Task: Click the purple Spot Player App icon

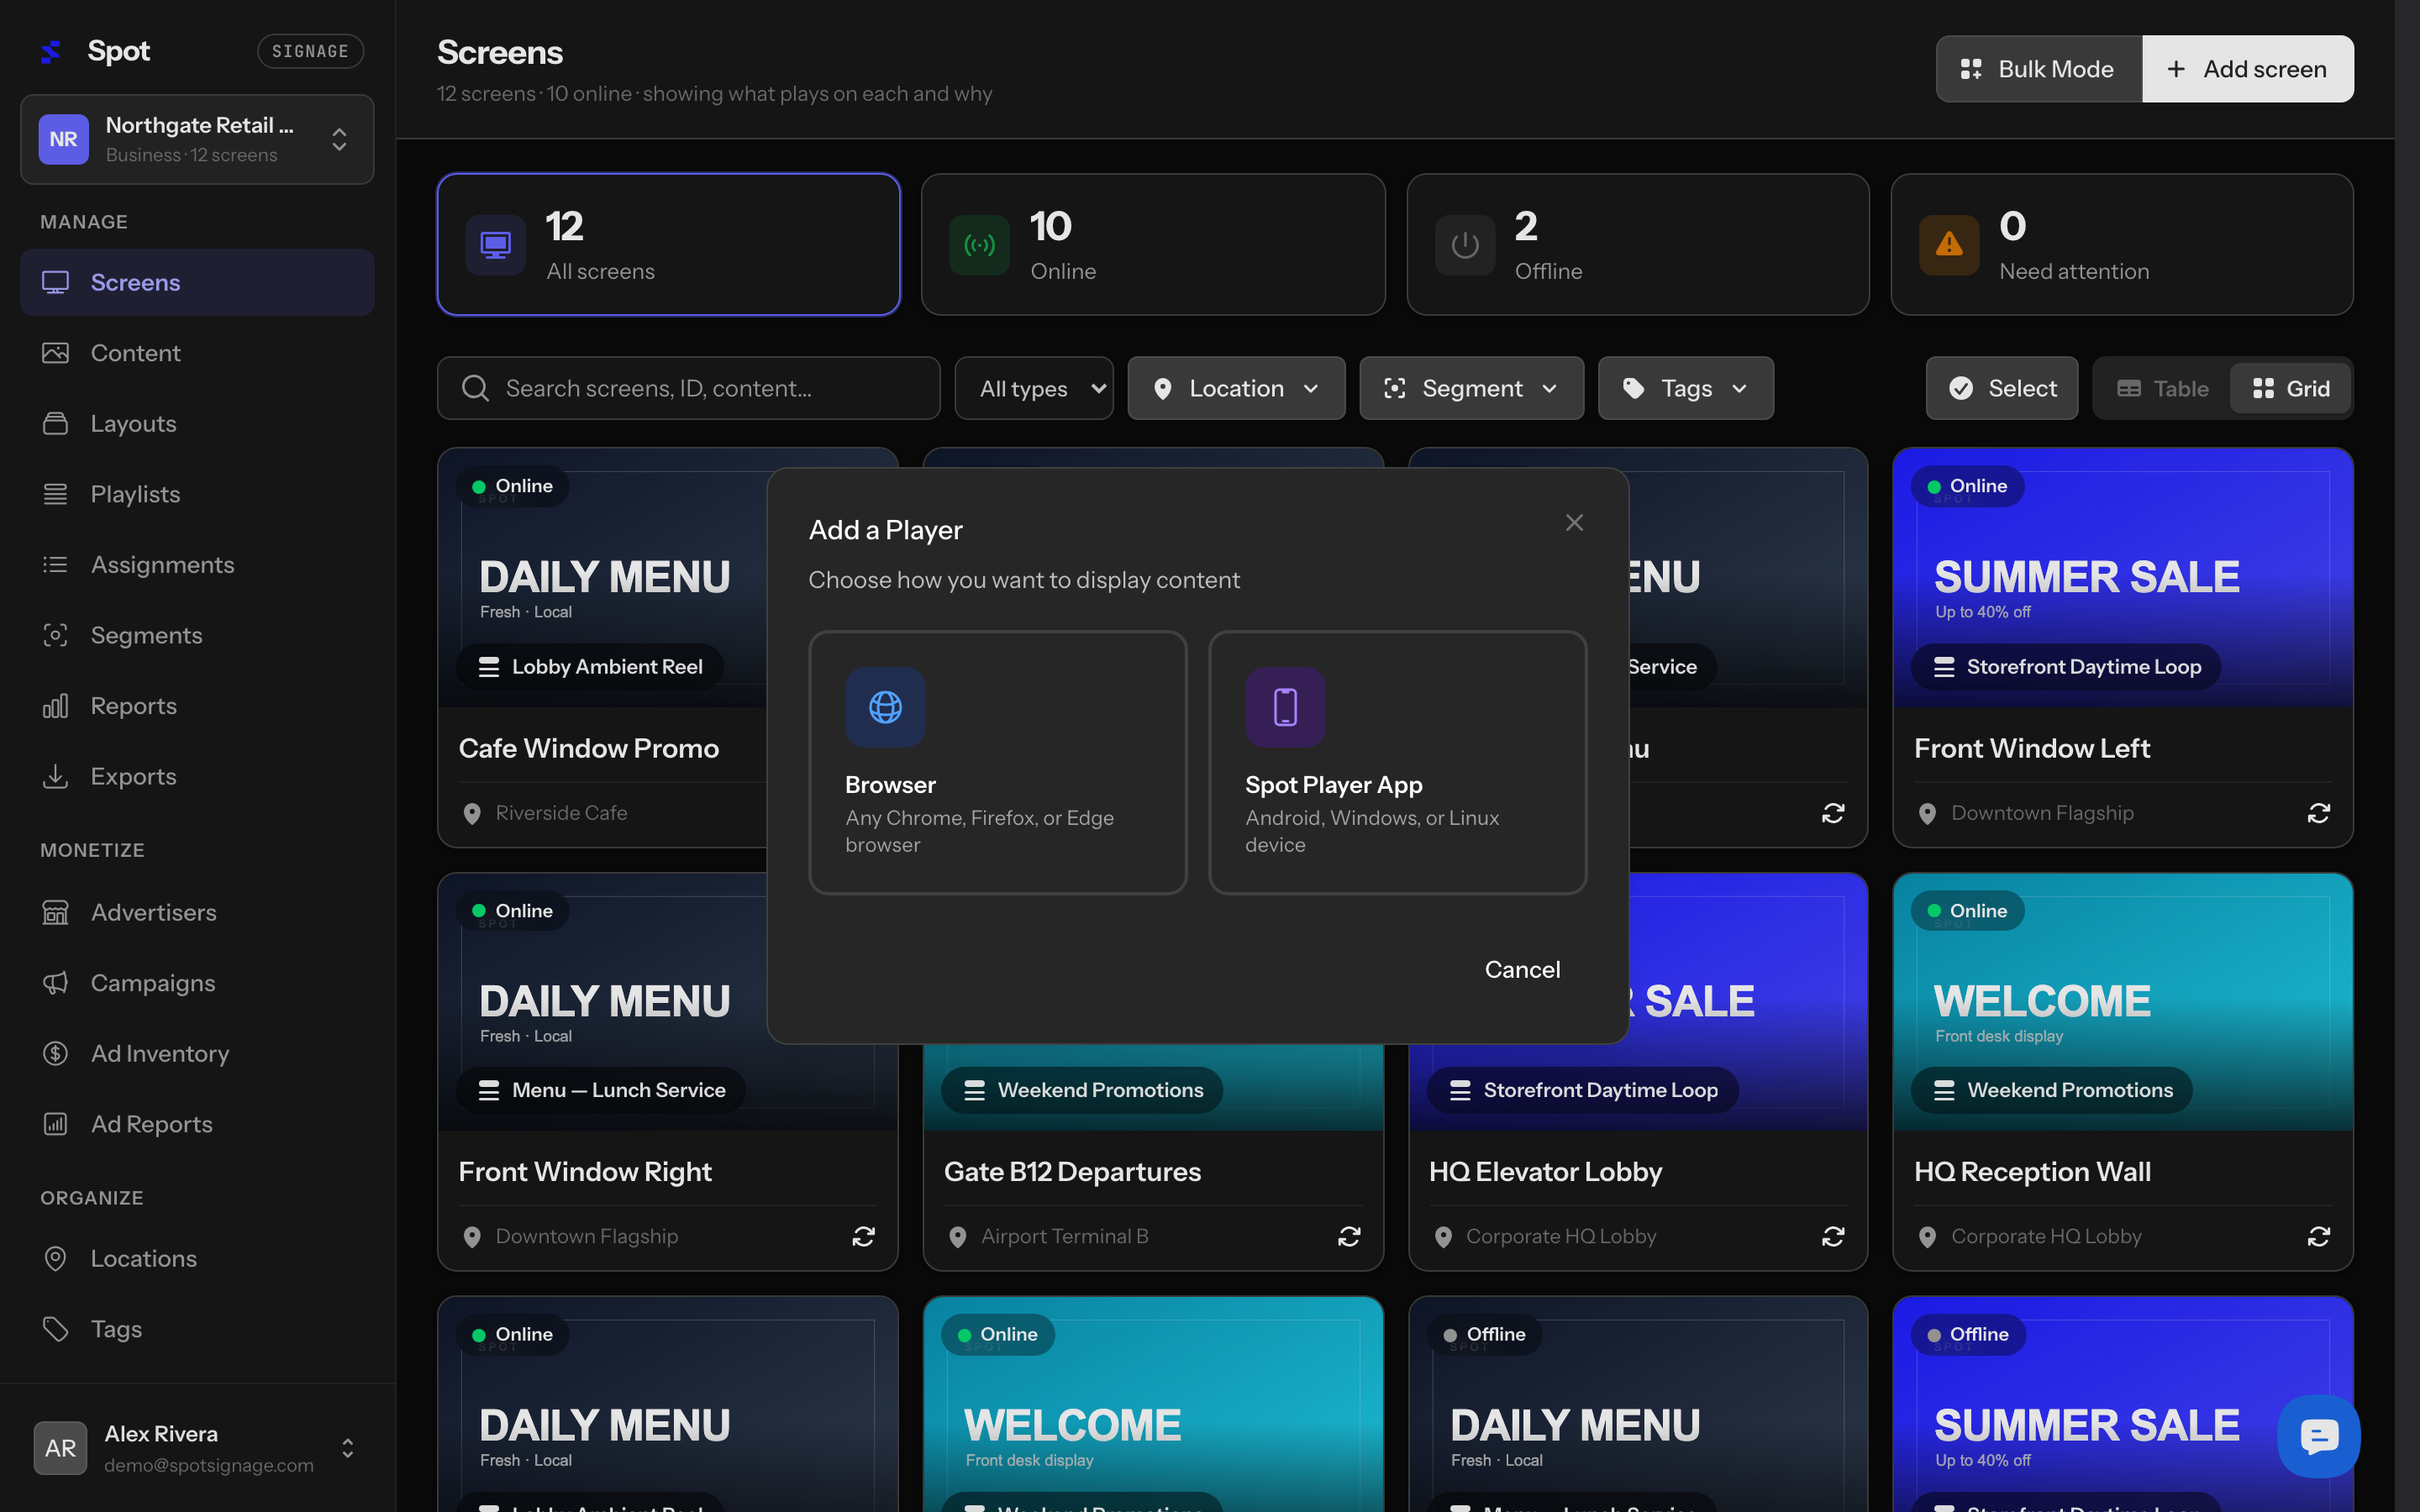Action: pos(1285,707)
